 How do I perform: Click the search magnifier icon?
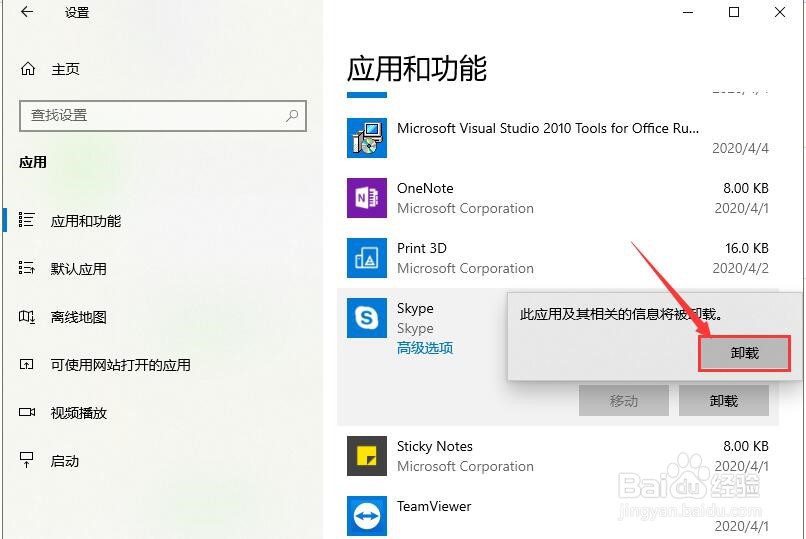click(x=292, y=116)
